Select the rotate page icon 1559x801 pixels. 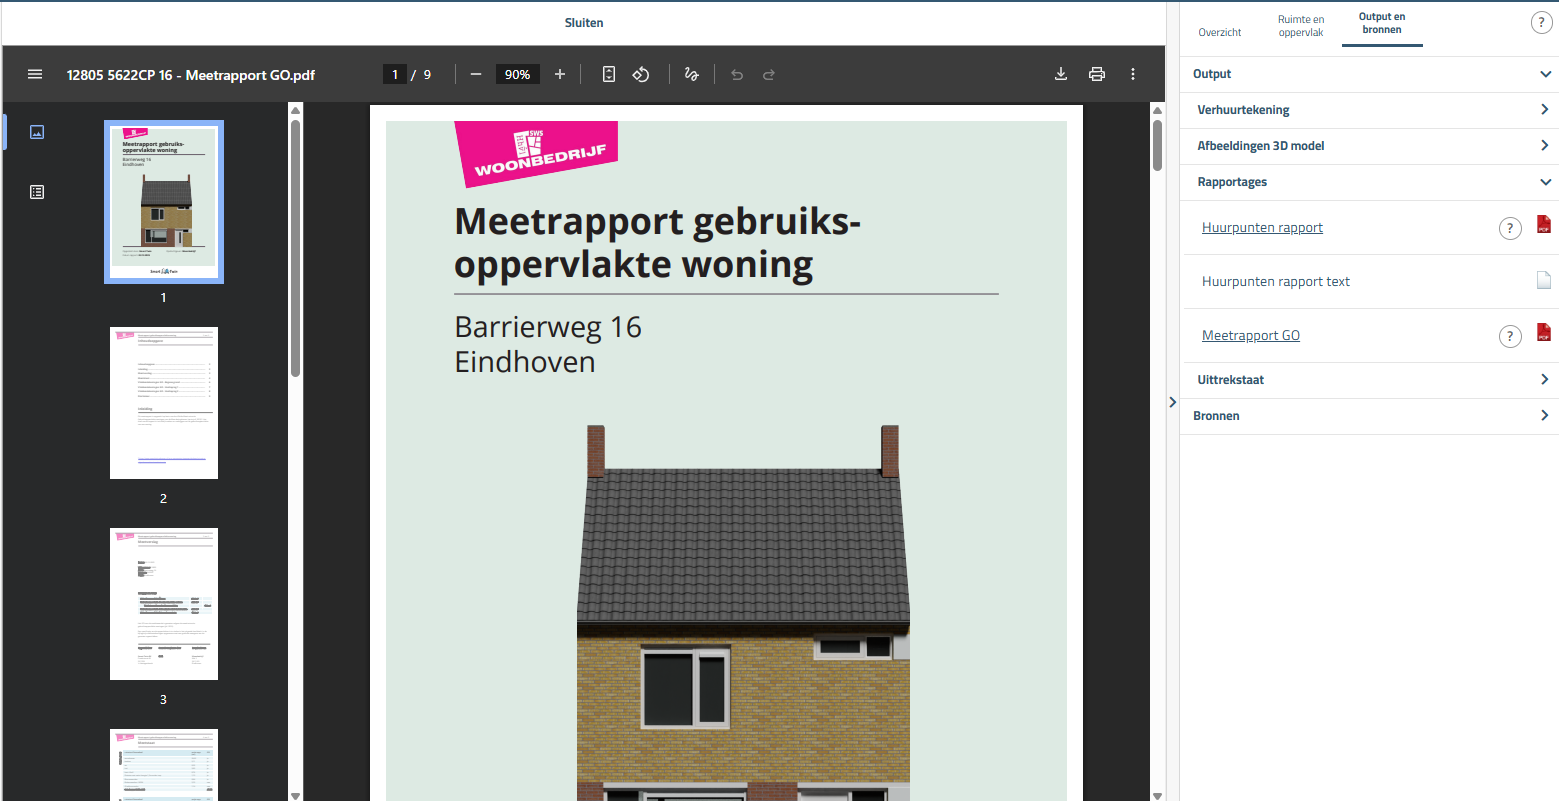pos(641,74)
